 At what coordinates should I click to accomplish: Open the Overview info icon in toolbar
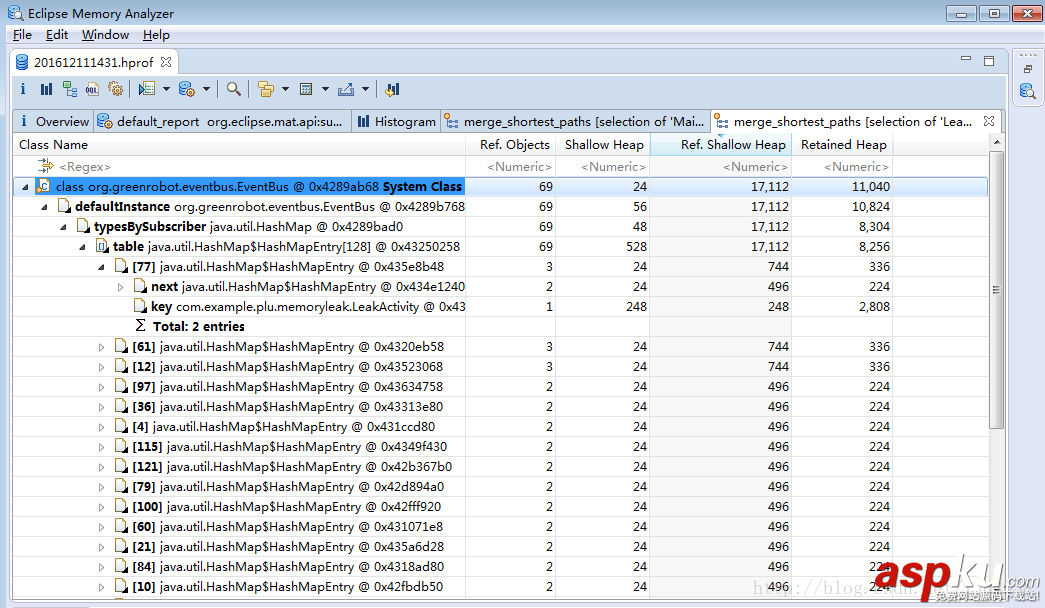pos(23,89)
